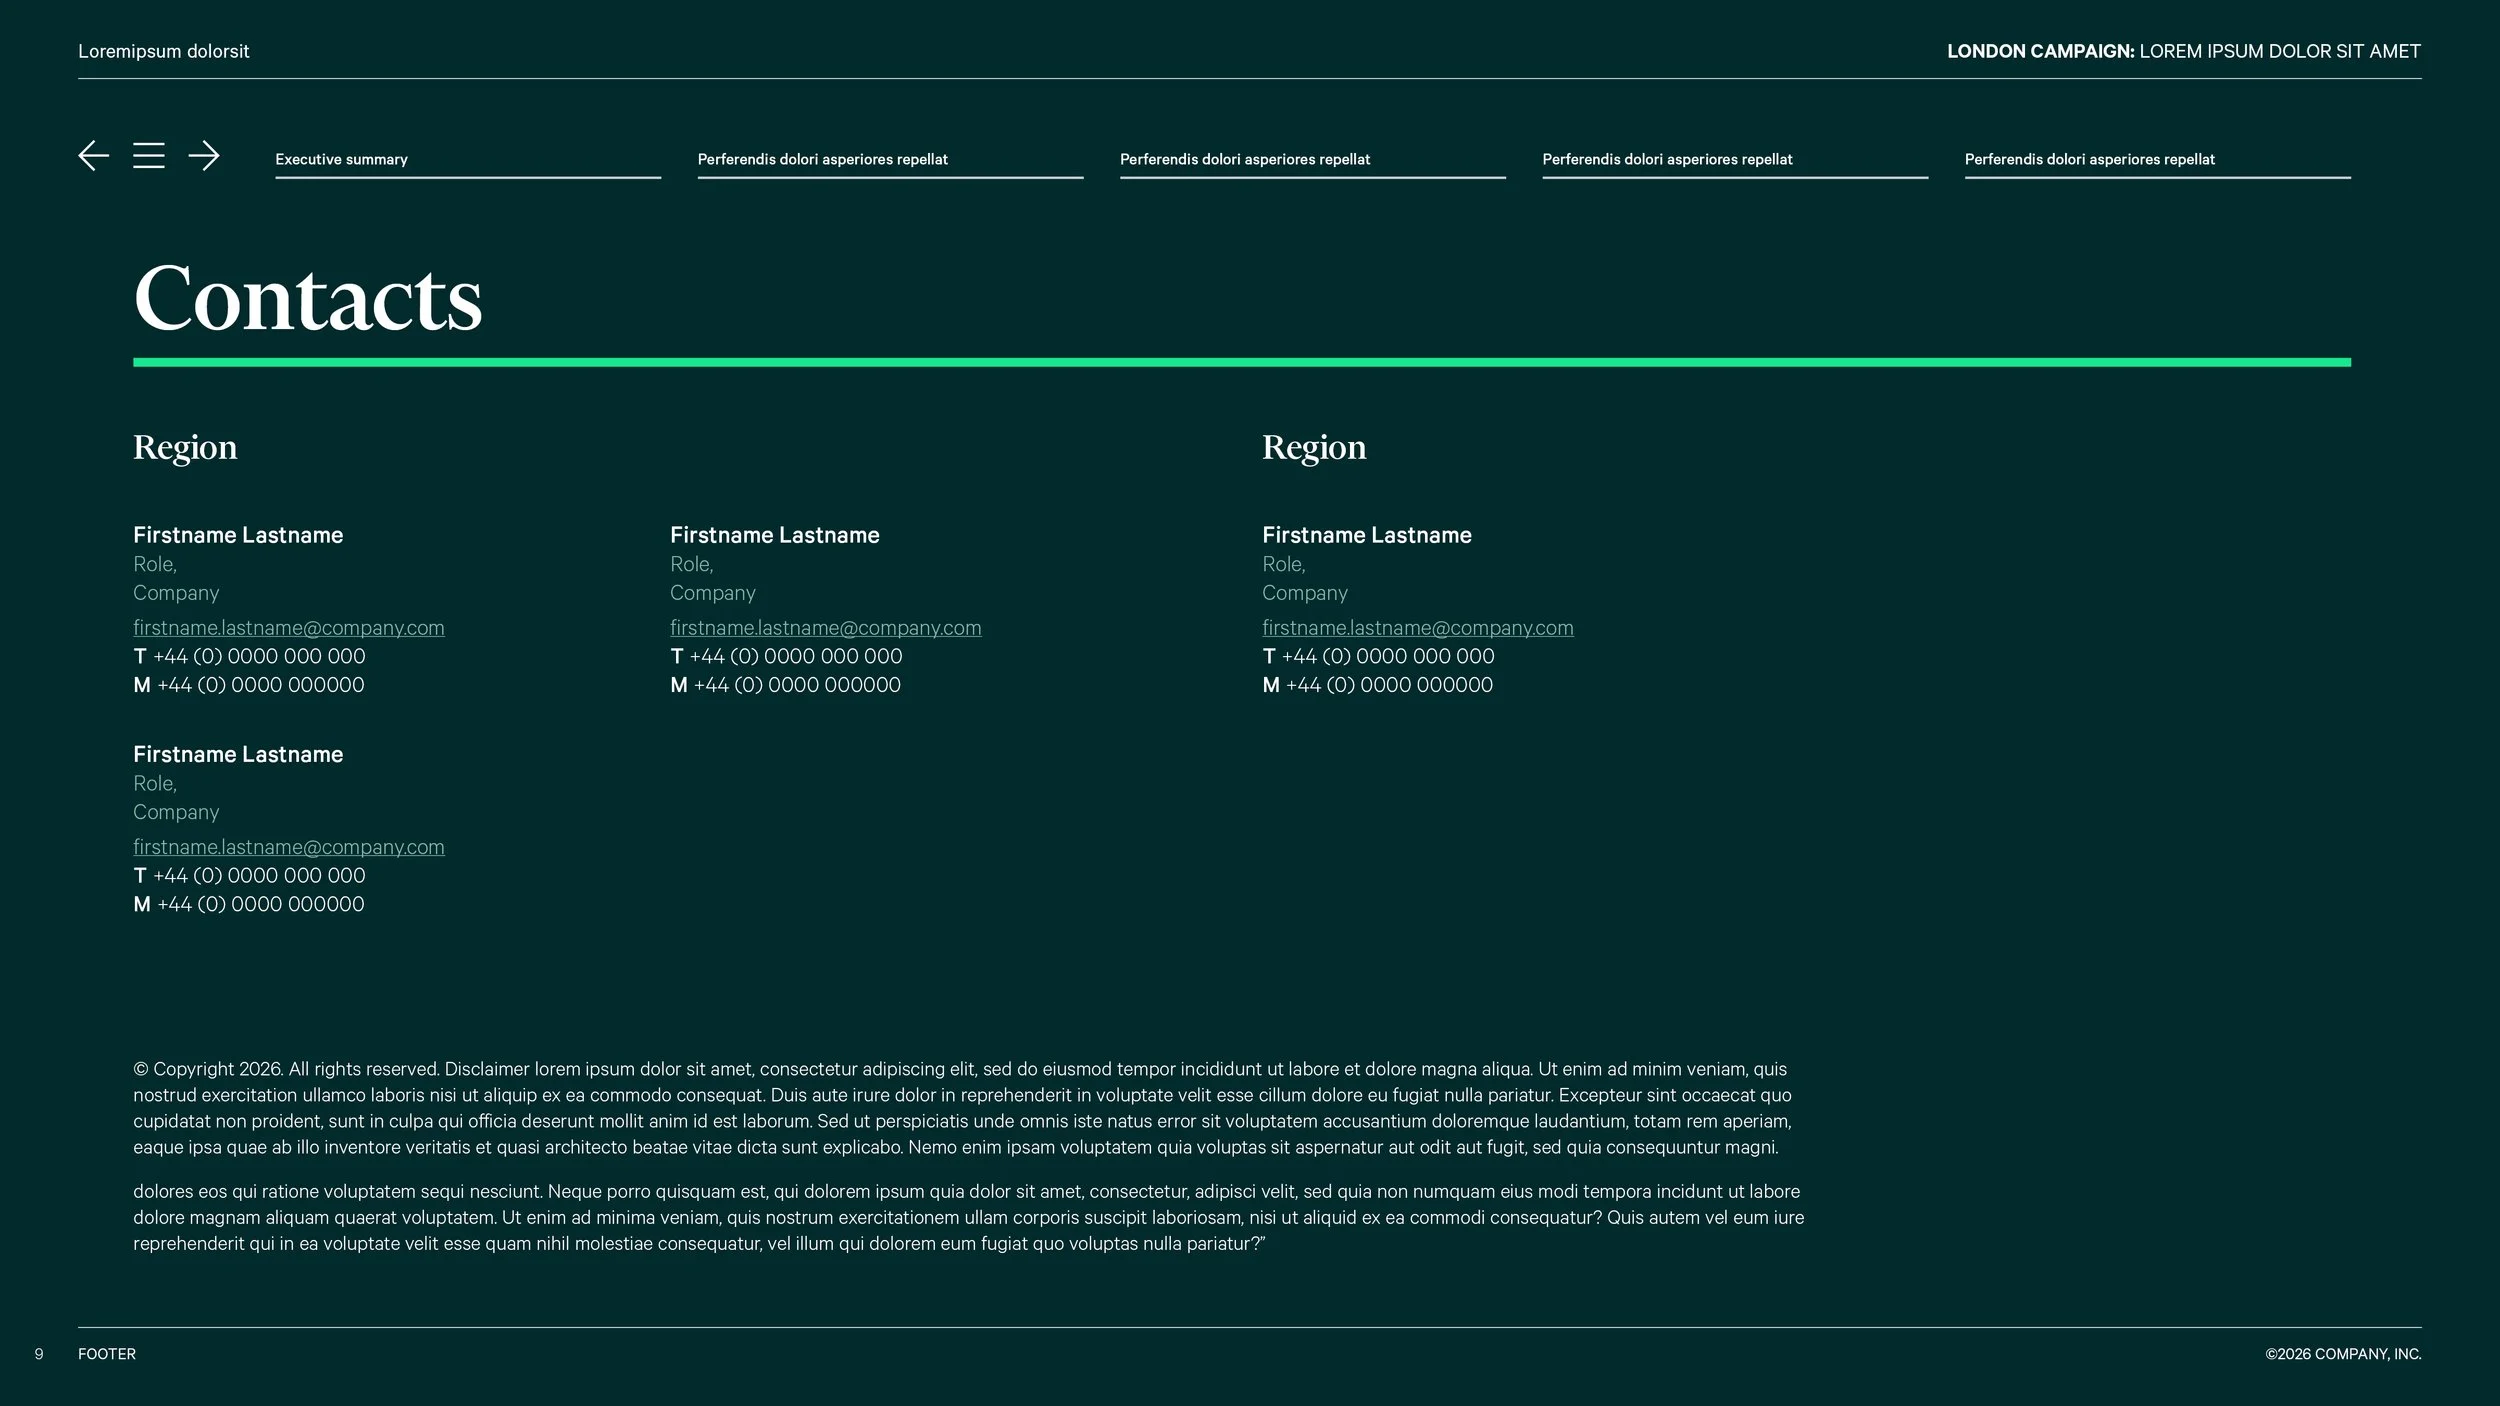Image resolution: width=2500 pixels, height=1406 pixels.
Task: Click the right Region heading
Action: [1313, 448]
